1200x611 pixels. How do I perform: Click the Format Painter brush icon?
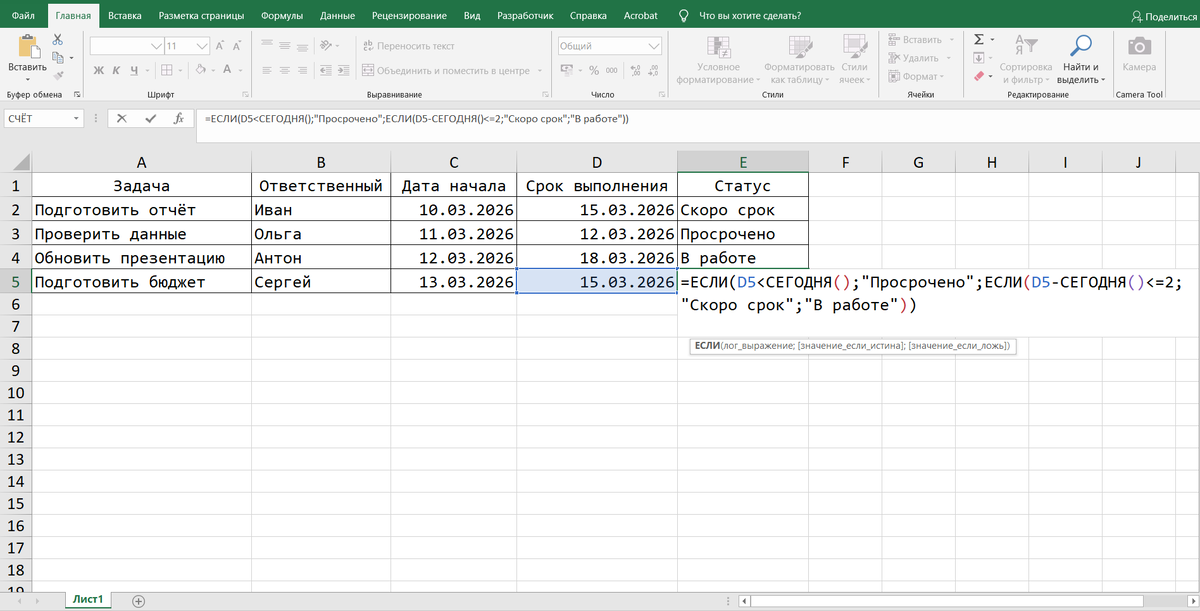[x=57, y=76]
